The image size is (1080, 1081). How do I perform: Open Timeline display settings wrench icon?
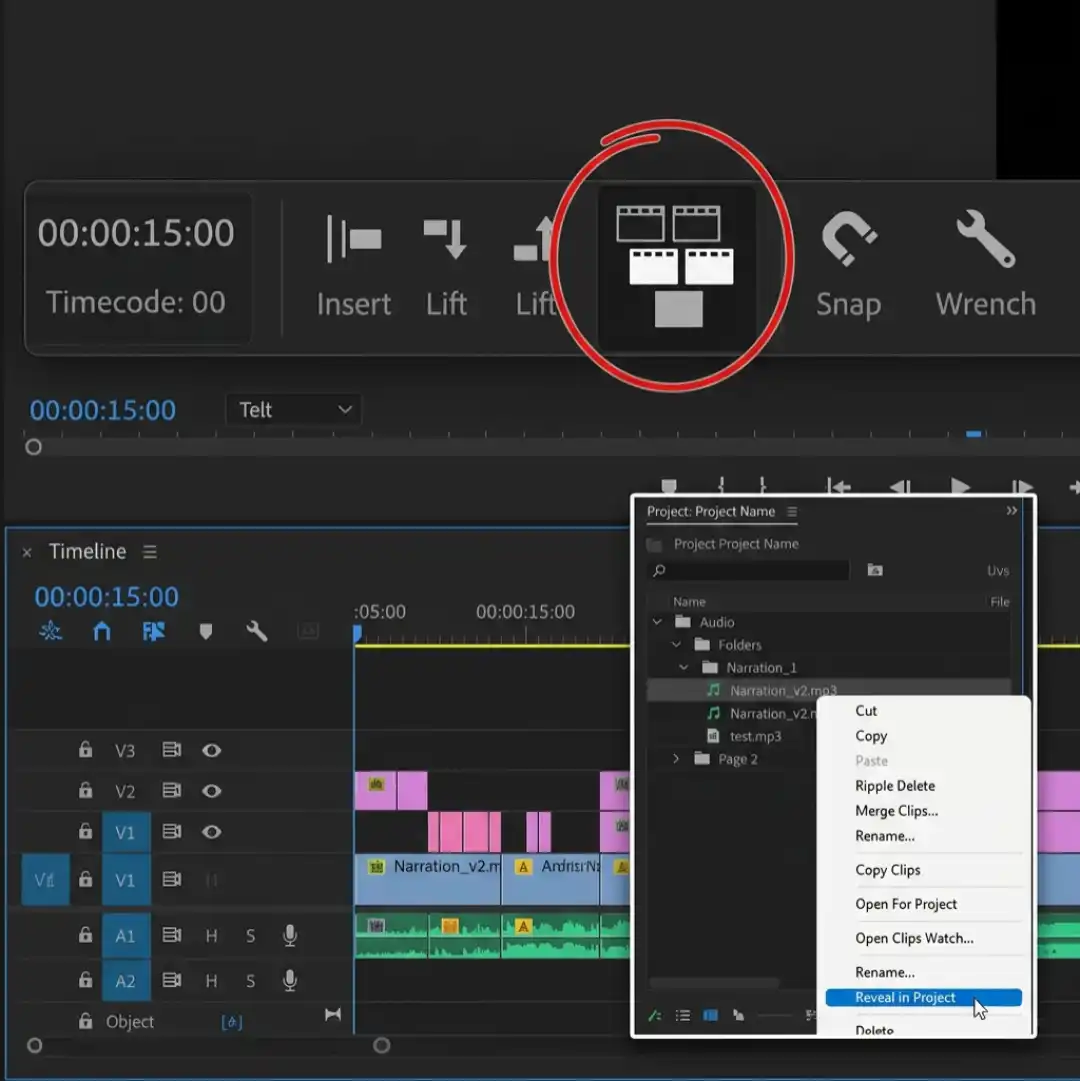point(256,631)
